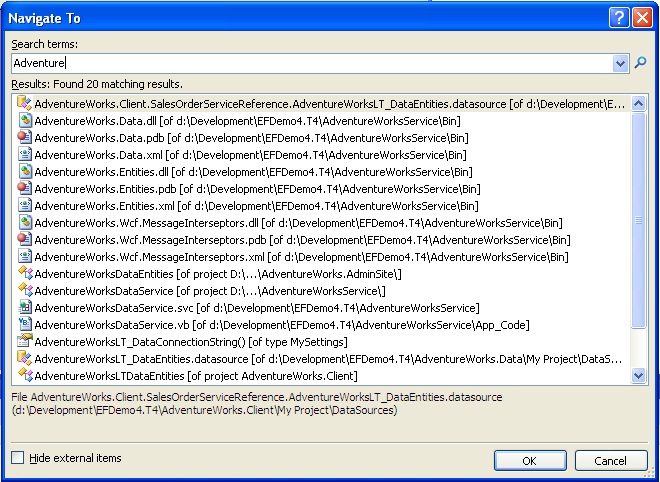Click the results scrollbar up arrow
Screen dimensions: 660x482
click(x=640, y=103)
